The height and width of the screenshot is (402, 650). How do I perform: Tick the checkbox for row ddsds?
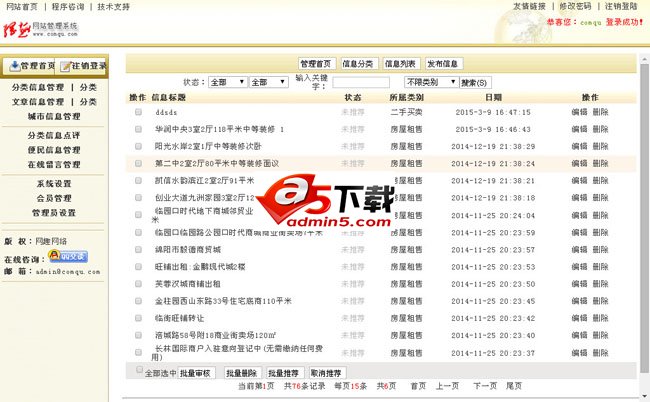138,112
